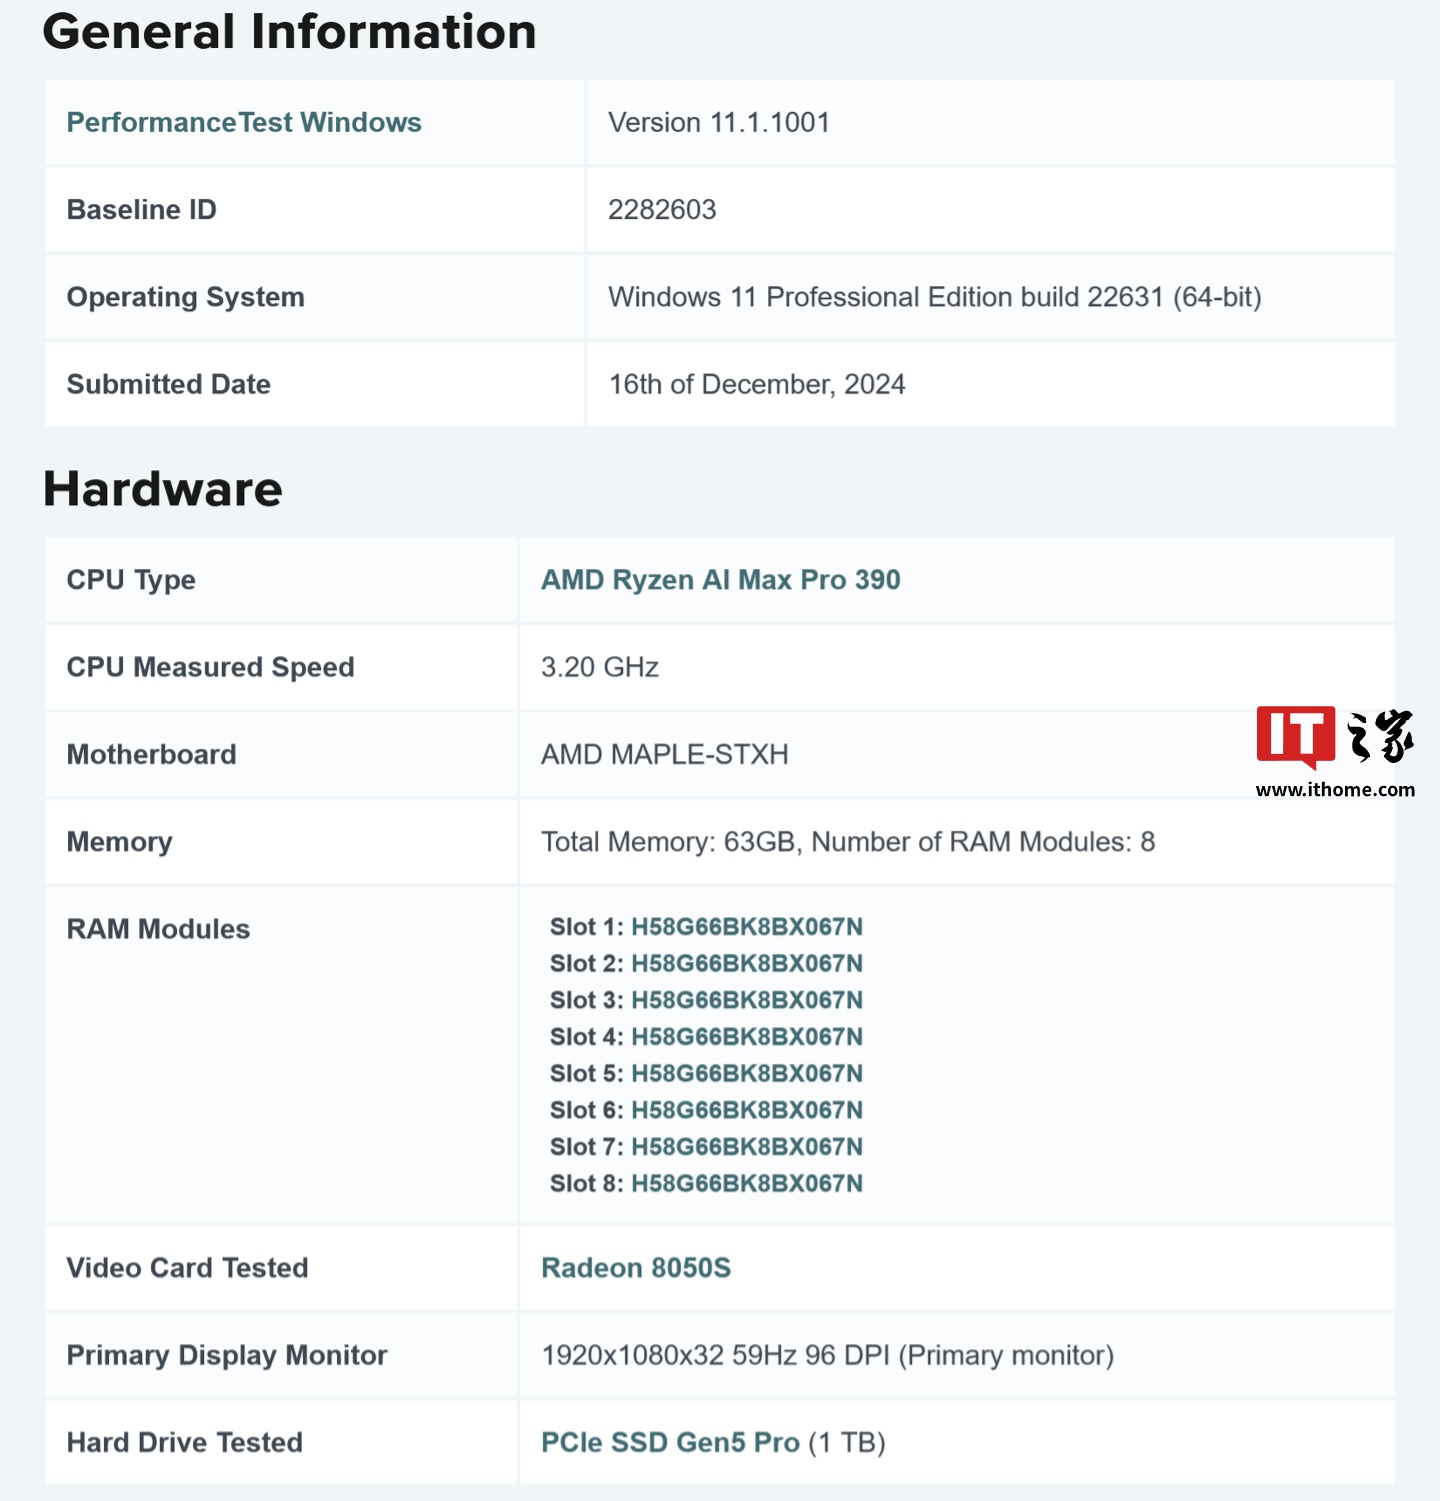Viewport: 1440px width, 1501px height.
Task: Open the Slot 8 RAM module link
Action: [x=746, y=1183]
